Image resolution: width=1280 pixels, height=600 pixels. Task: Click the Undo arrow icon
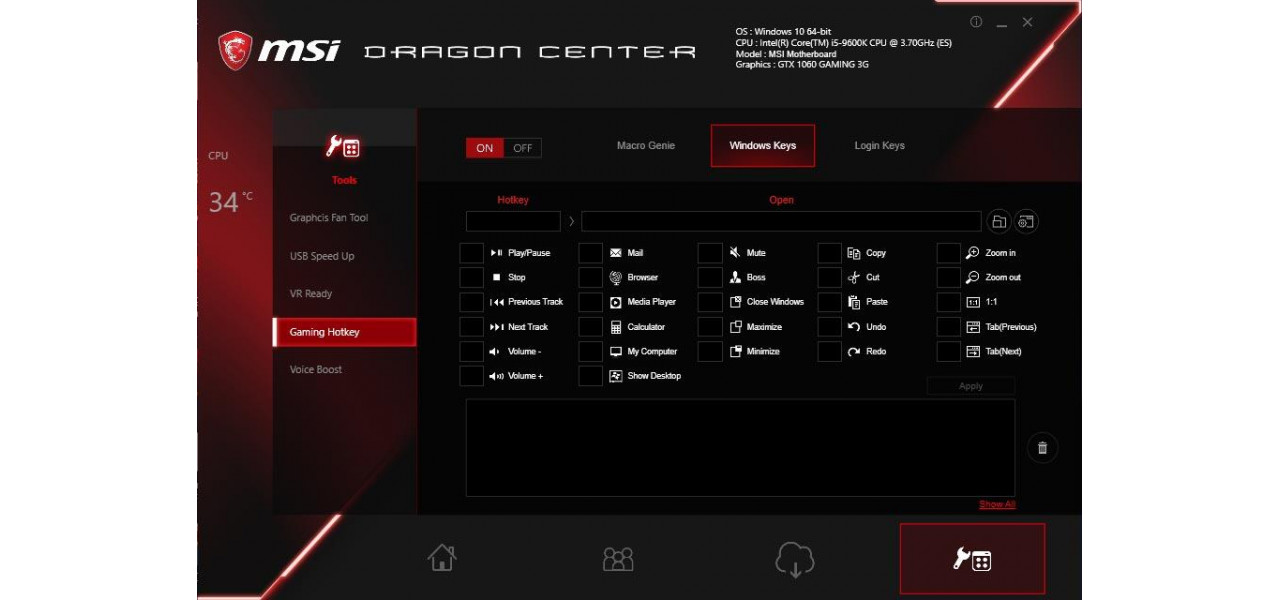coord(854,327)
